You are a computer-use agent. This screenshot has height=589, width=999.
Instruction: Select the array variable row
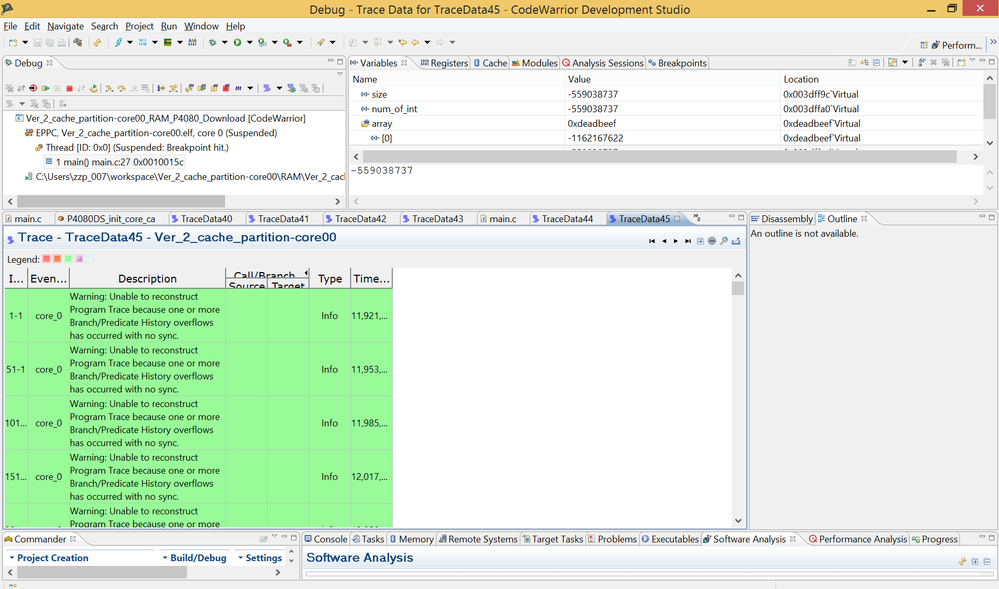click(x=666, y=124)
